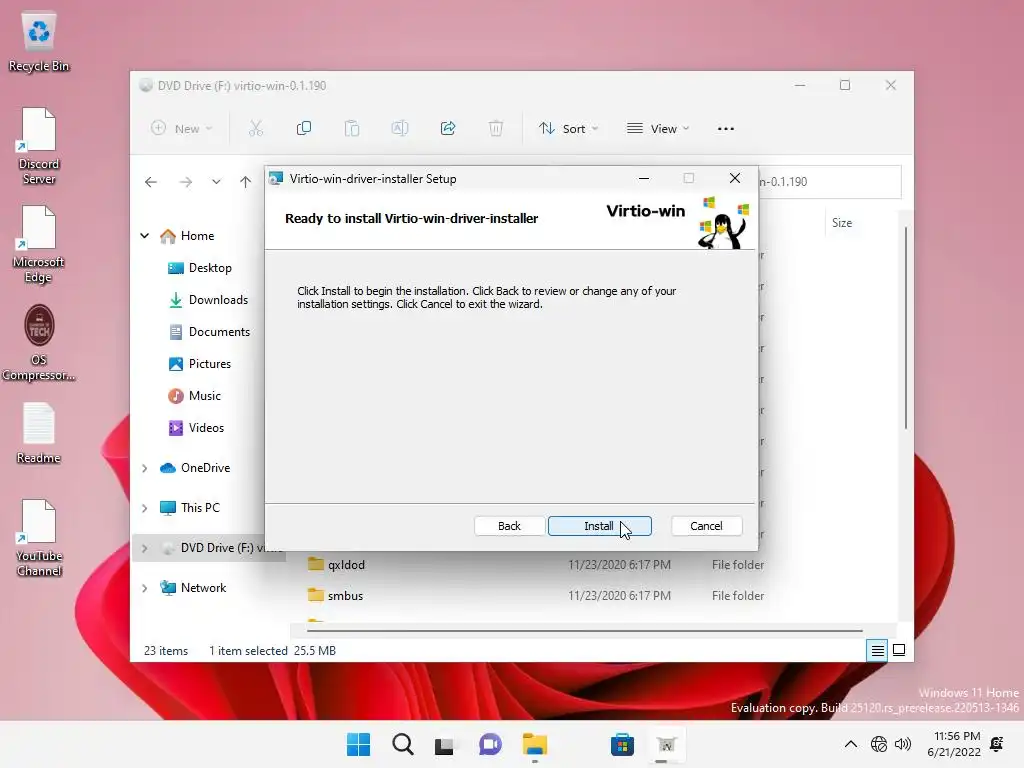Screen dimensions: 1024x768
Task: Expand the This PC node
Action: [145, 508]
